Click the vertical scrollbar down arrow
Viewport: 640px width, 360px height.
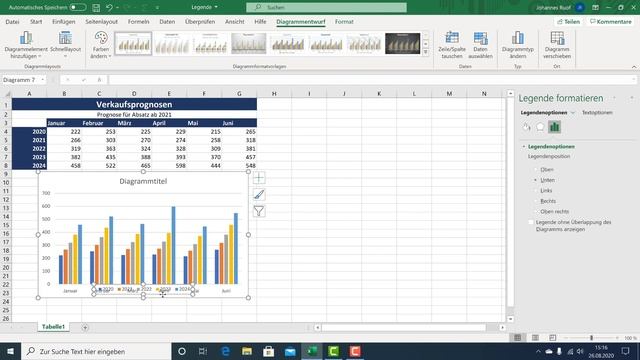click(510, 319)
